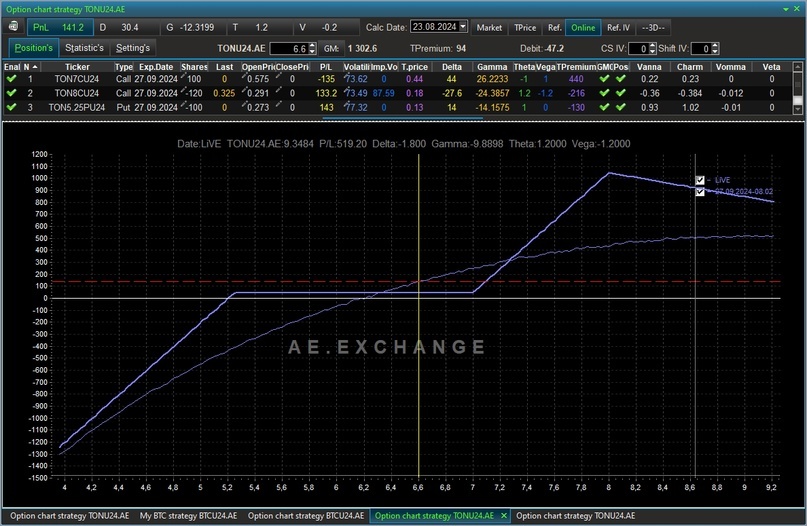
Task: Switch to My BTC strategy BTCU24.AE tab
Action: click(188, 516)
